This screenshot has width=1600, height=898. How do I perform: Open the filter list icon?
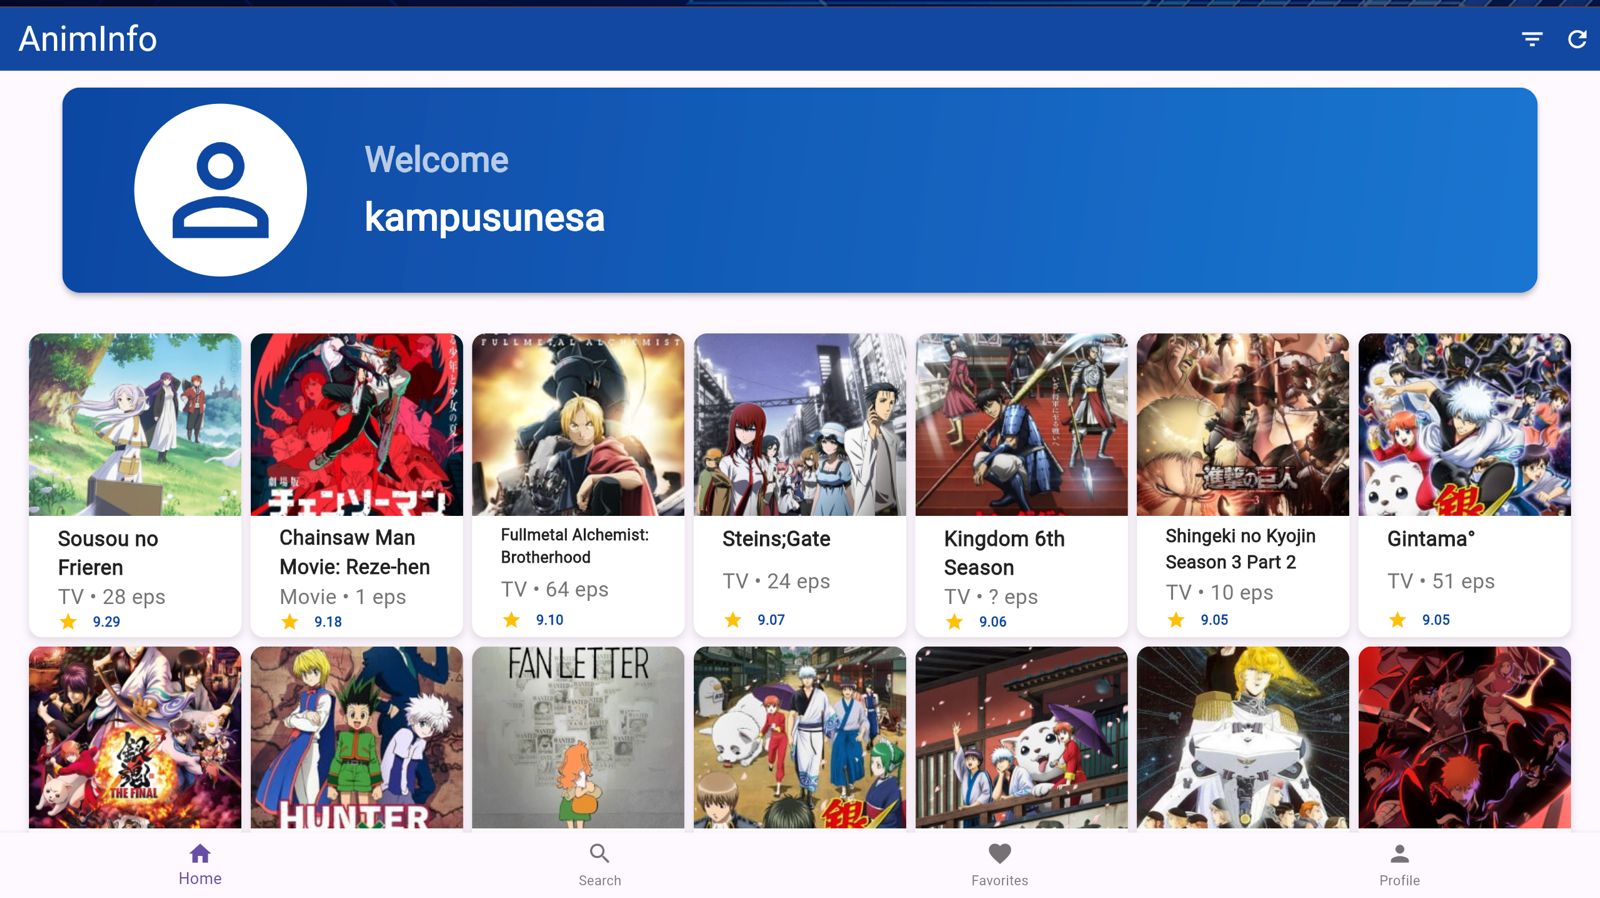point(1532,39)
